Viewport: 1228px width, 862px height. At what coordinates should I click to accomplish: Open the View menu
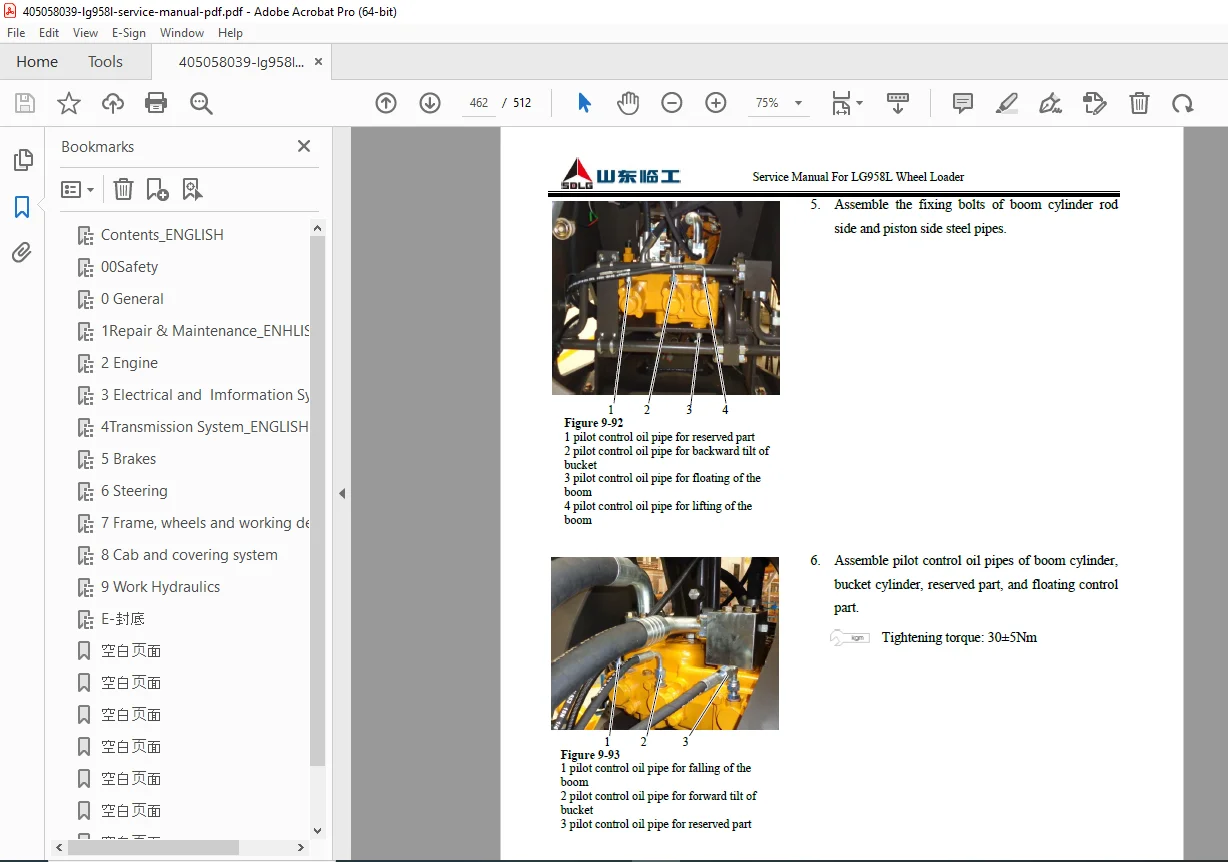pos(85,32)
